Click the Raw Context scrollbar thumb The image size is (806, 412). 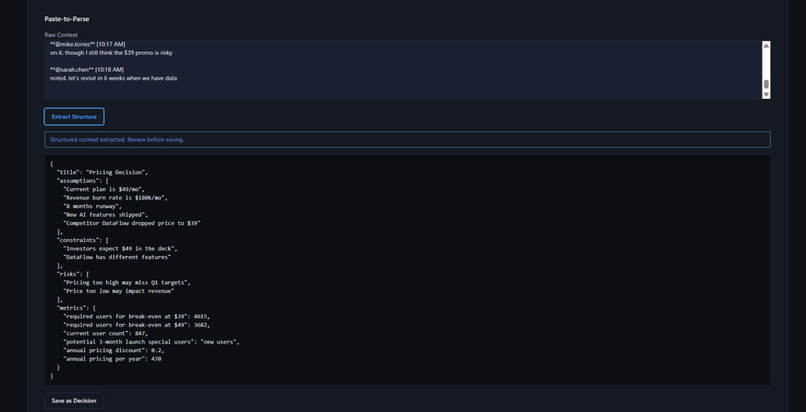pyautogui.click(x=766, y=84)
